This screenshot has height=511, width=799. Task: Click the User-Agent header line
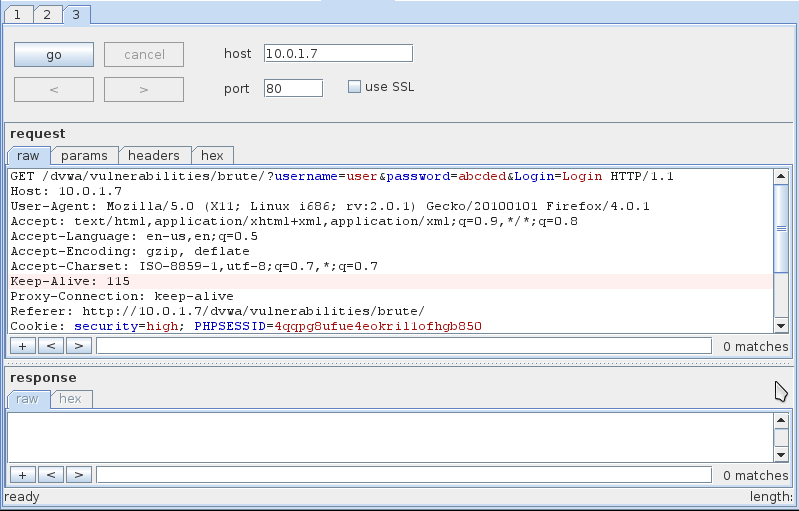pos(330,206)
